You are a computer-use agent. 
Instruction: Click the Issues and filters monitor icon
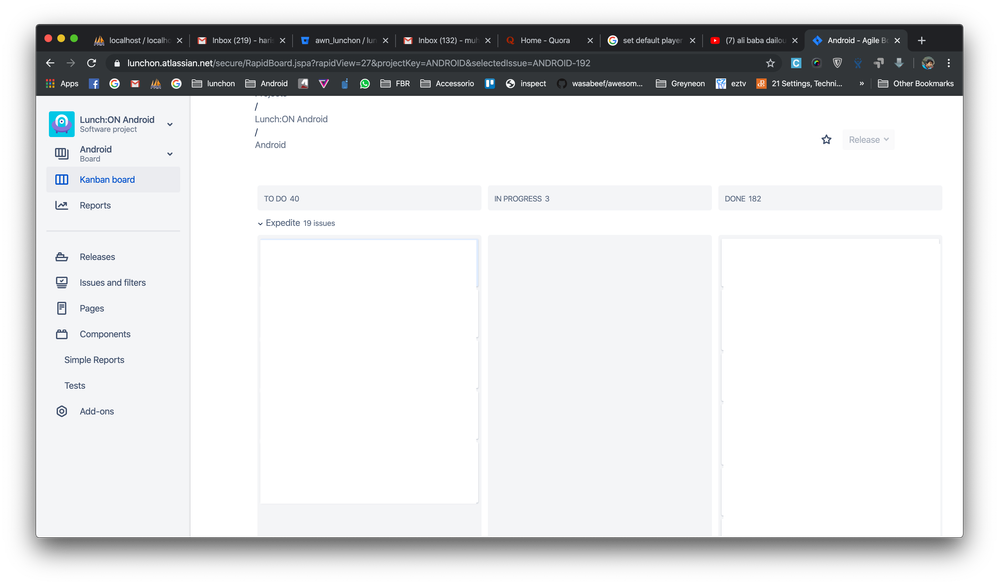pos(62,282)
